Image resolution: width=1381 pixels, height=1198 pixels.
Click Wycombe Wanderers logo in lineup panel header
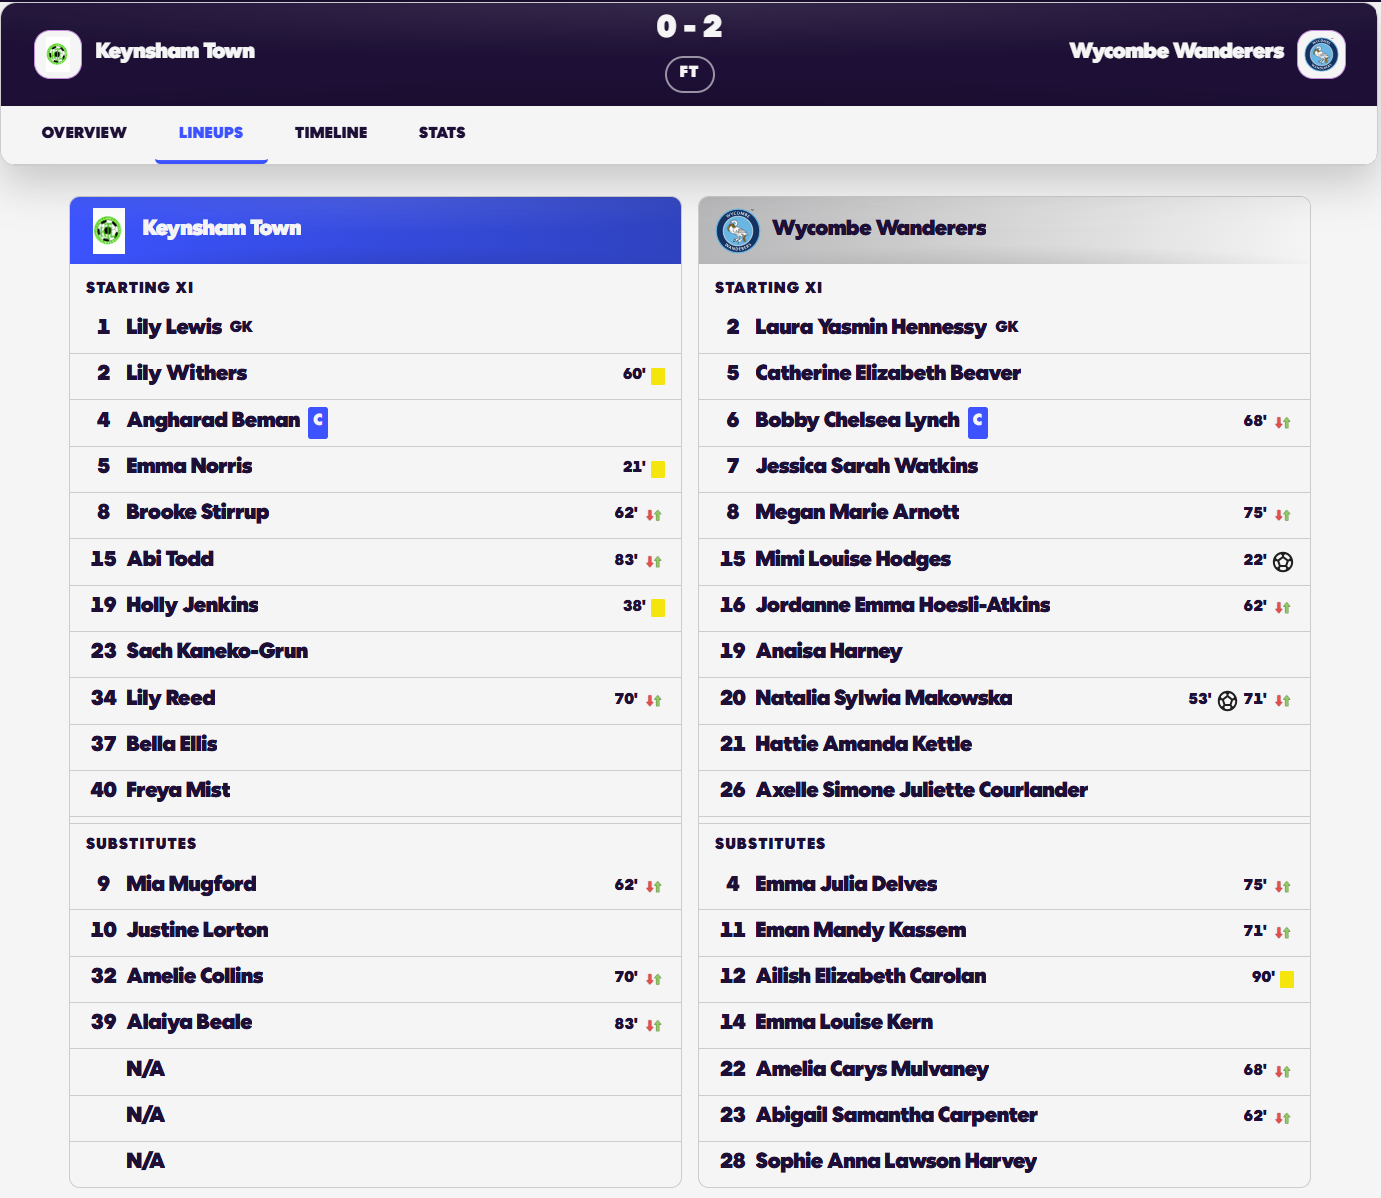(738, 230)
